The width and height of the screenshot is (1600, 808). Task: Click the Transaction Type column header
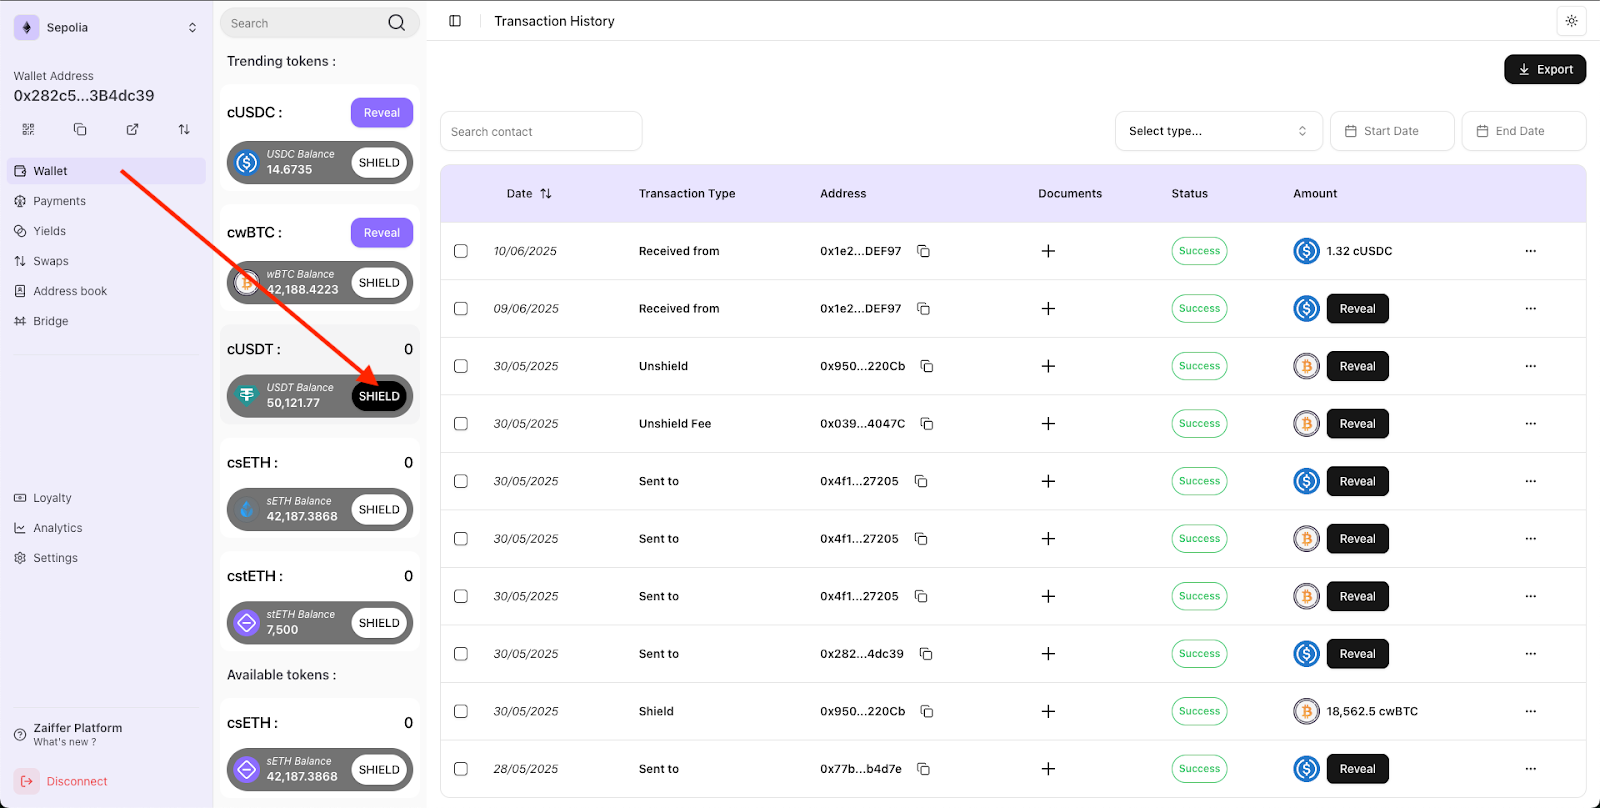(687, 194)
